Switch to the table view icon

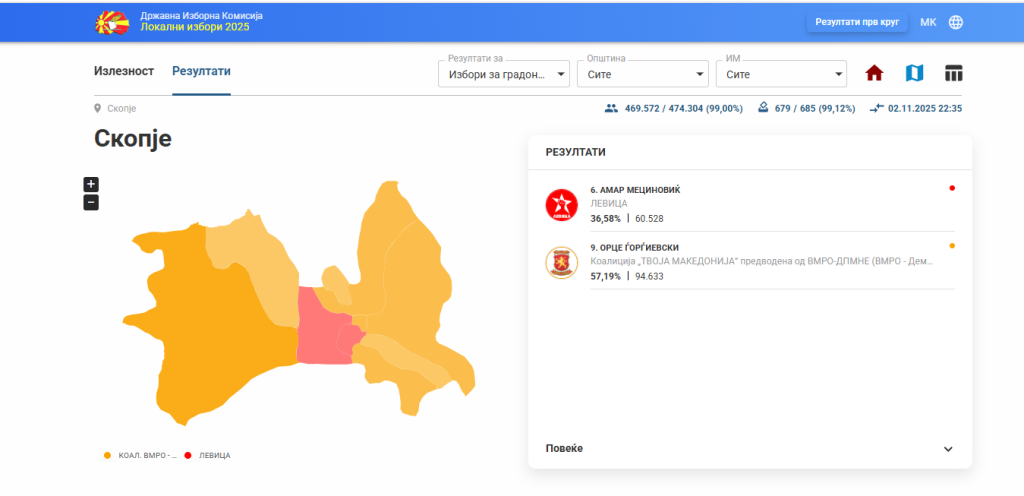(953, 73)
